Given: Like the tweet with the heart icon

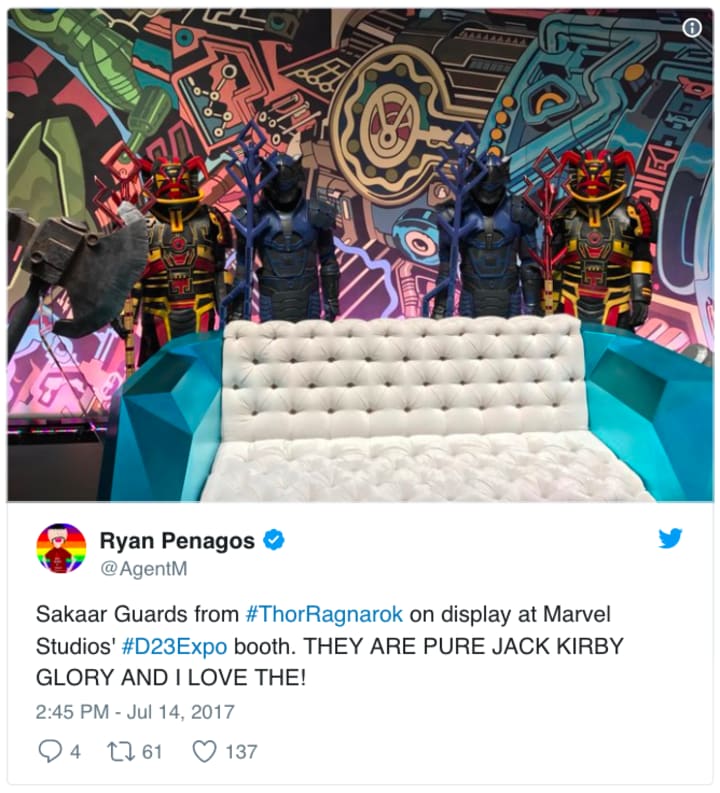Looking at the screenshot, I should [x=205, y=751].
